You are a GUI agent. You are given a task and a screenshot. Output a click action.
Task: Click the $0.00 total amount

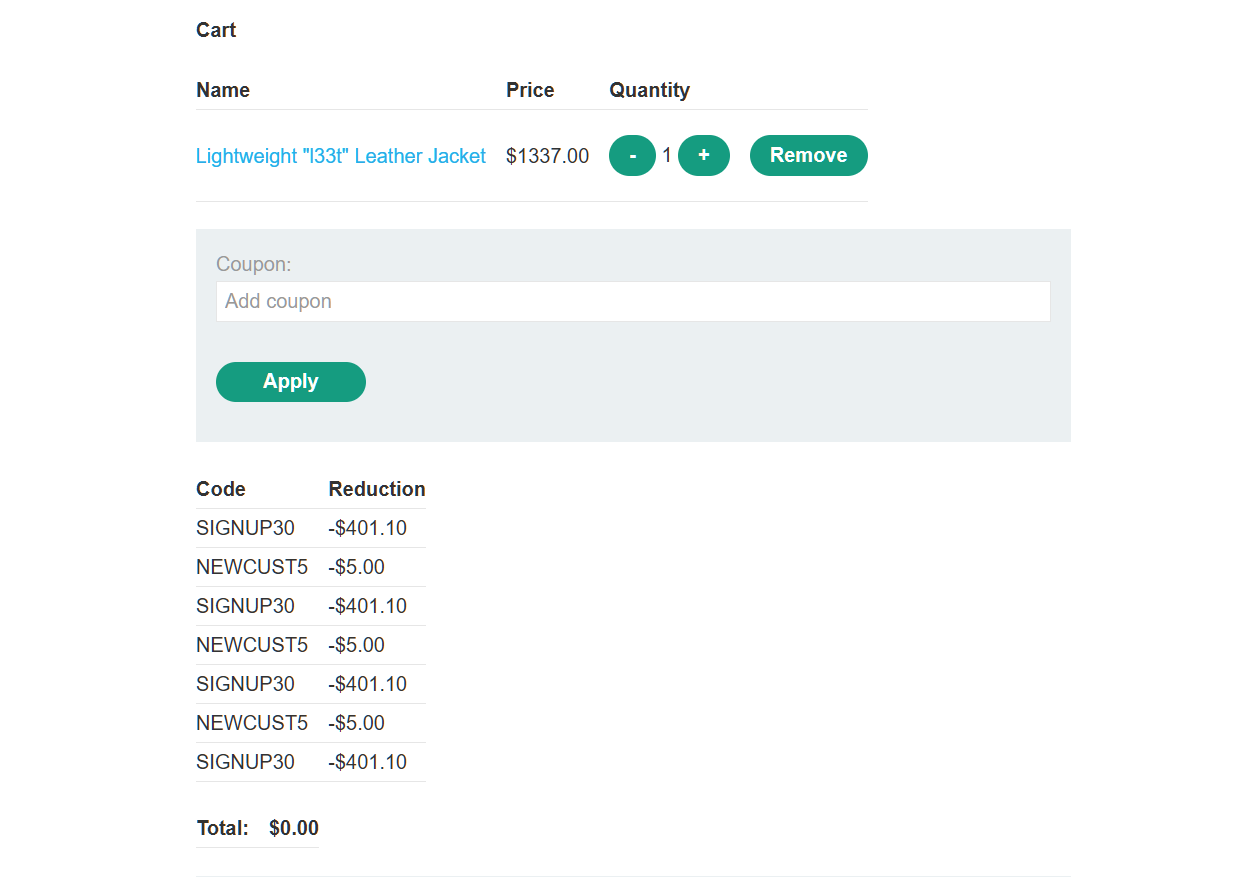point(294,828)
